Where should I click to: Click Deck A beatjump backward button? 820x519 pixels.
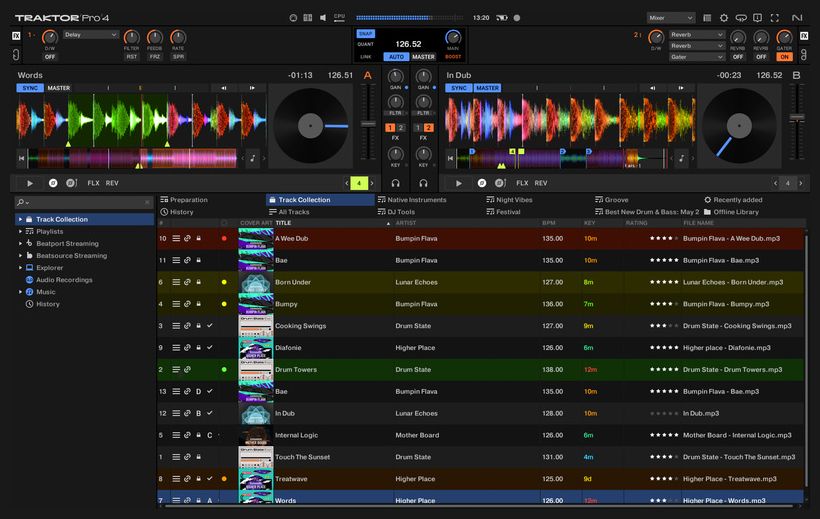pos(224,88)
